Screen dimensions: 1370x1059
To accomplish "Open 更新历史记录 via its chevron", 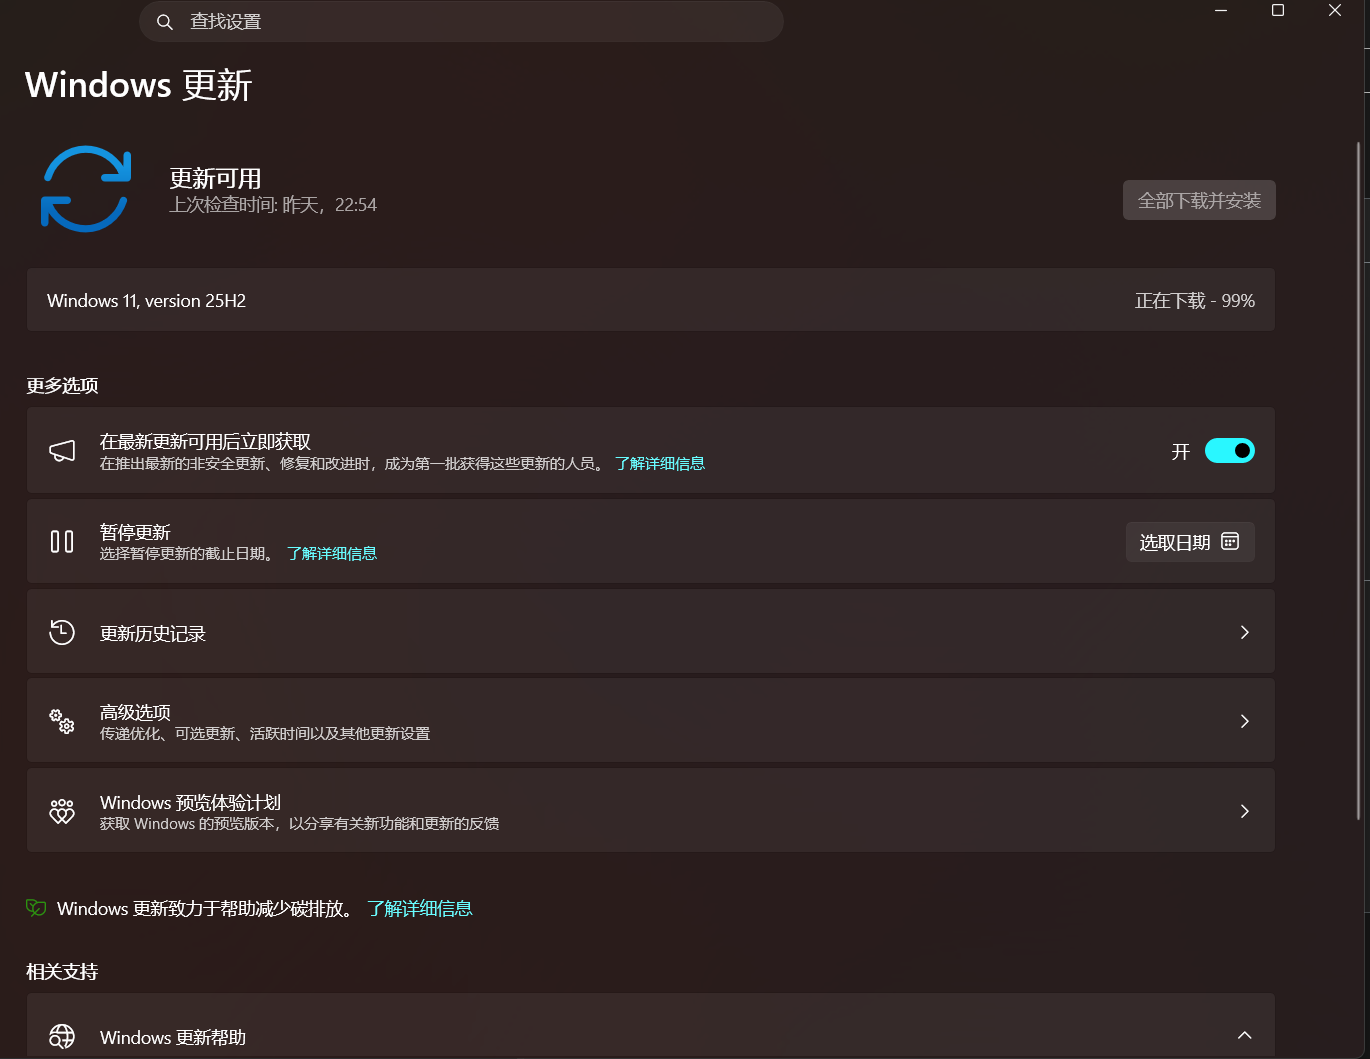I will tap(1244, 632).
